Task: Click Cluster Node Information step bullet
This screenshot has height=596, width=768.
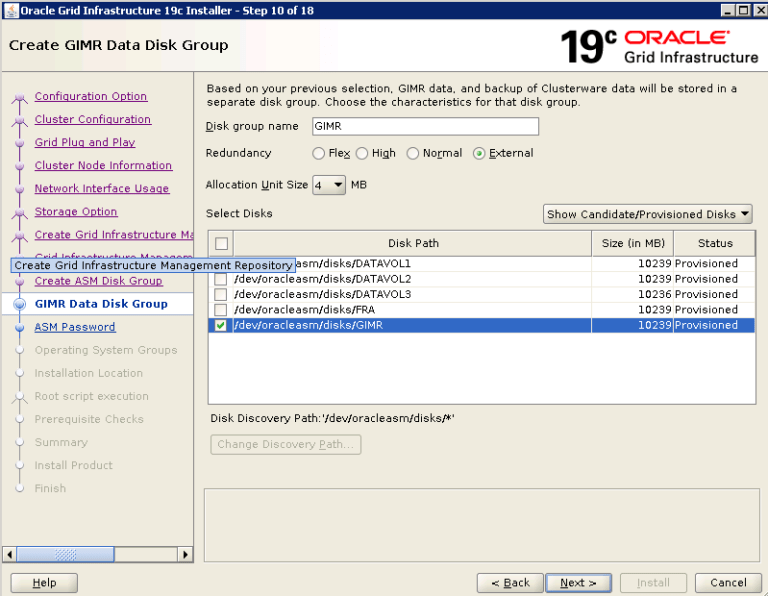Action: pyautogui.click(x=20, y=166)
